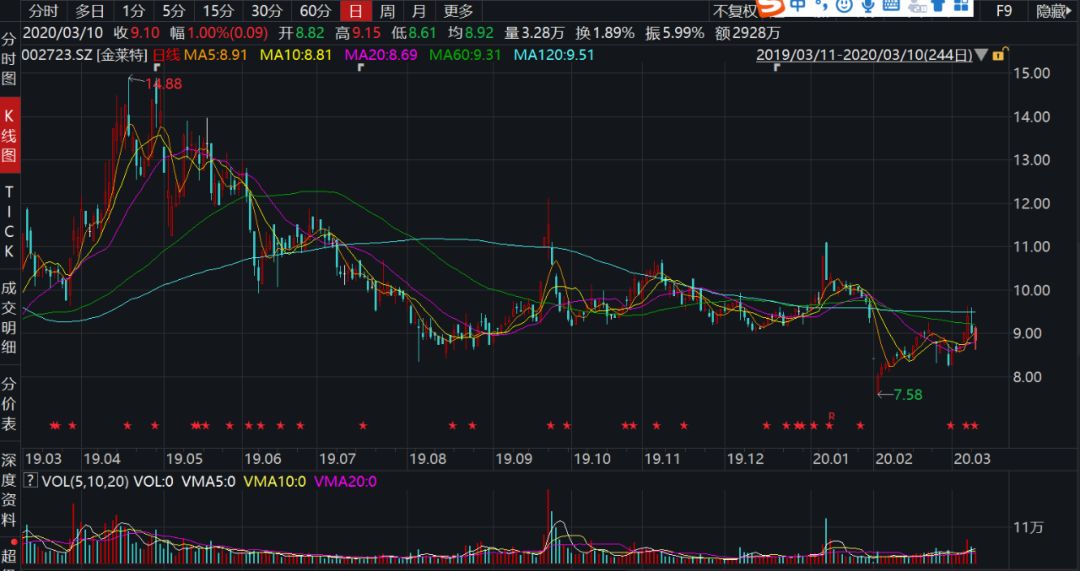
Task: Select the 60分 timeframe tab
Action: [x=315, y=12]
